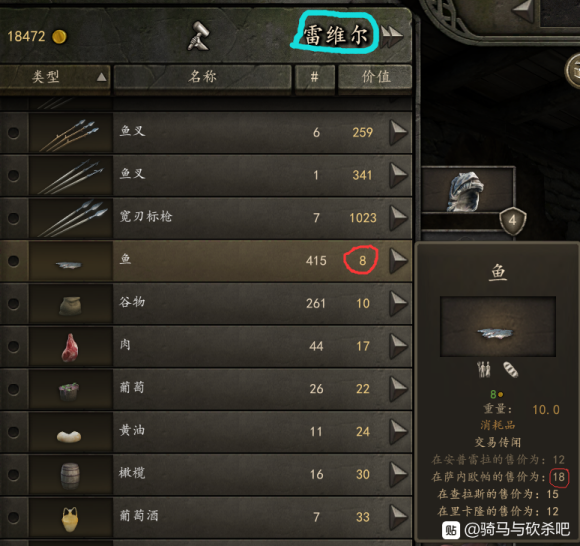Click the transfer arrow for 鱼 row
580x546 pixels.
(399, 260)
